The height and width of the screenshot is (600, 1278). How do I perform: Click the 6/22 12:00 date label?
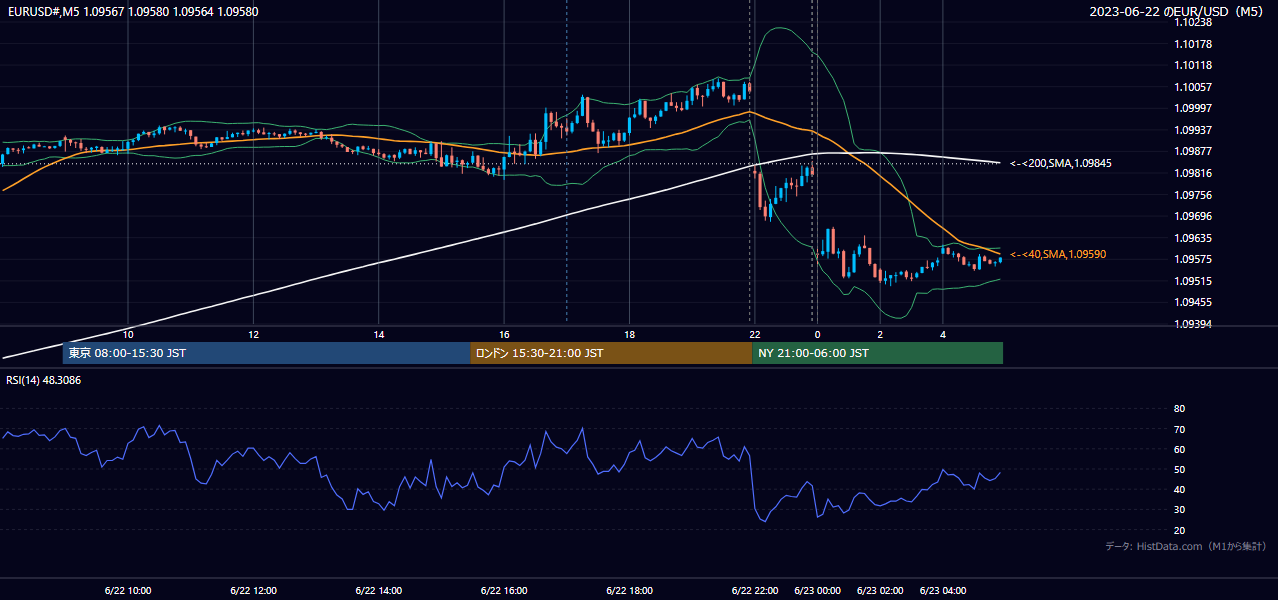(x=253, y=590)
